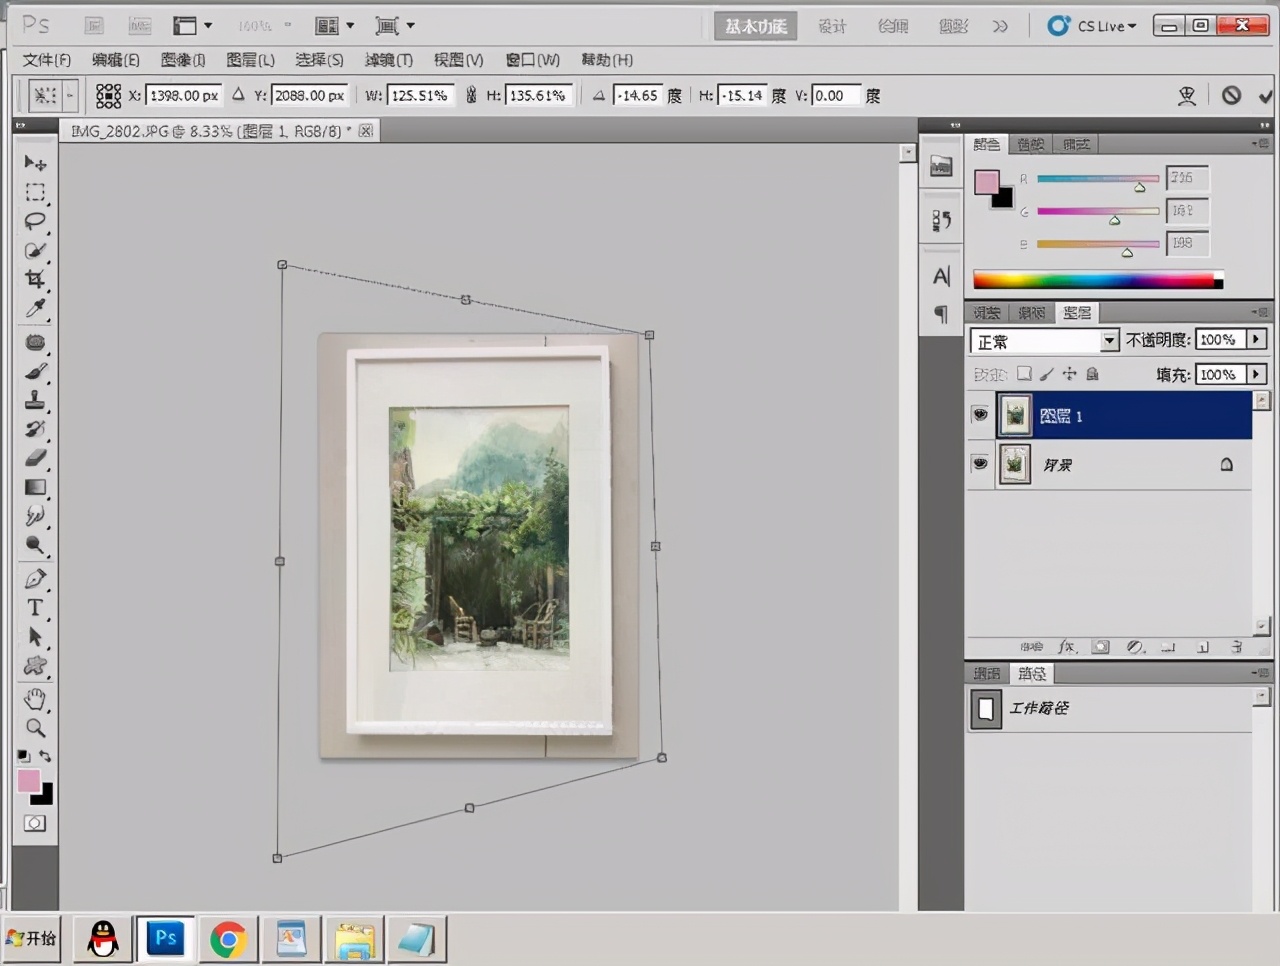Select the Hand tool
The width and height of the screenshot is (1280, 966).
click(x=35, y=698)
